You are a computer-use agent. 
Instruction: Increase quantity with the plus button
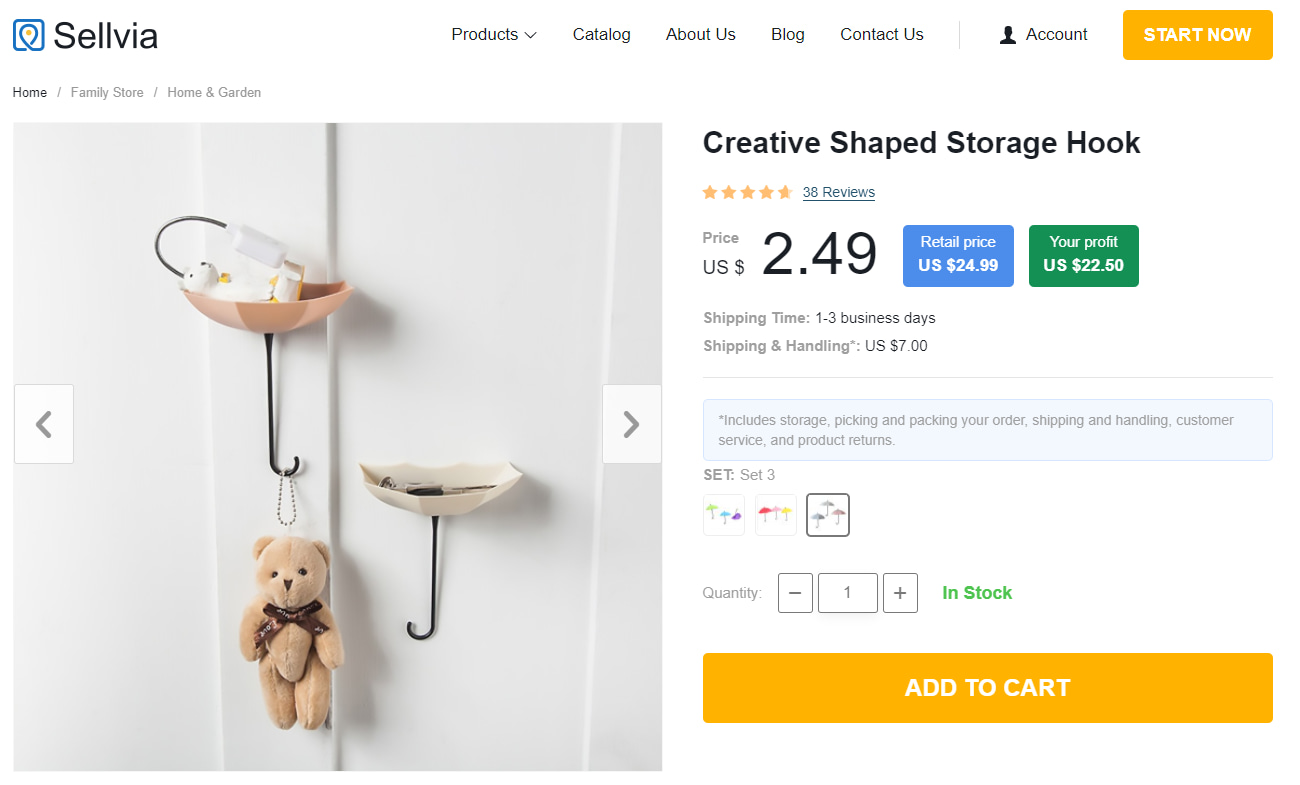[900, 593]
